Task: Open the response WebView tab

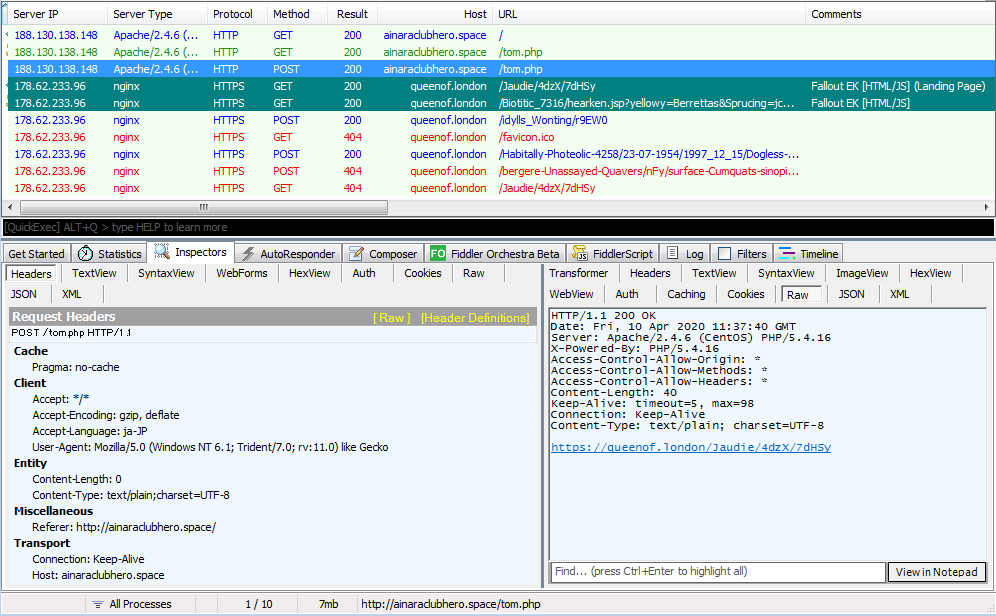Action: click(x=571, y=294)
